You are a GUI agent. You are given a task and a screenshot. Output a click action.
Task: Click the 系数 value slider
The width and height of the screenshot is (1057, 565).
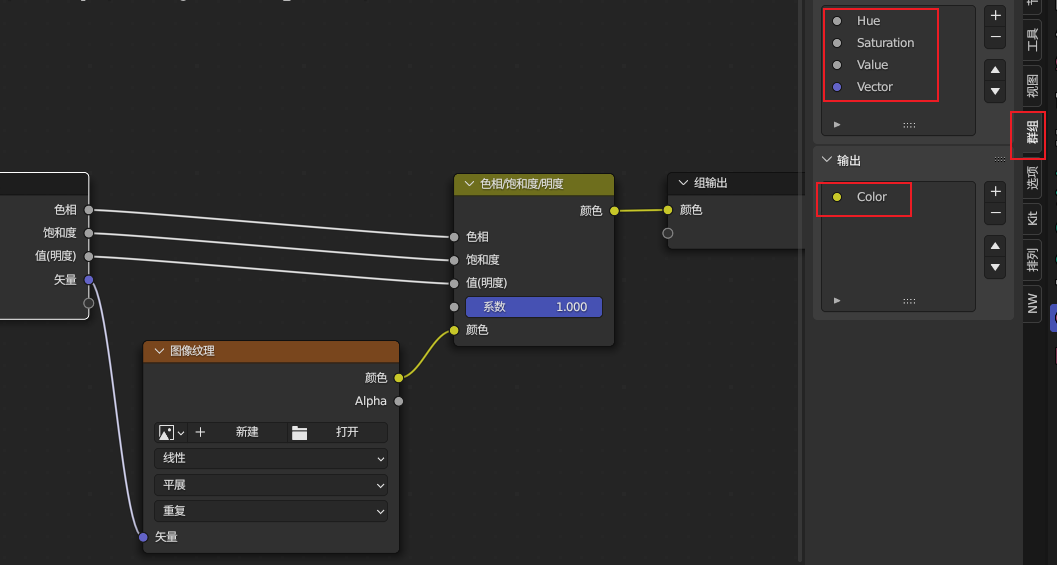534,307
